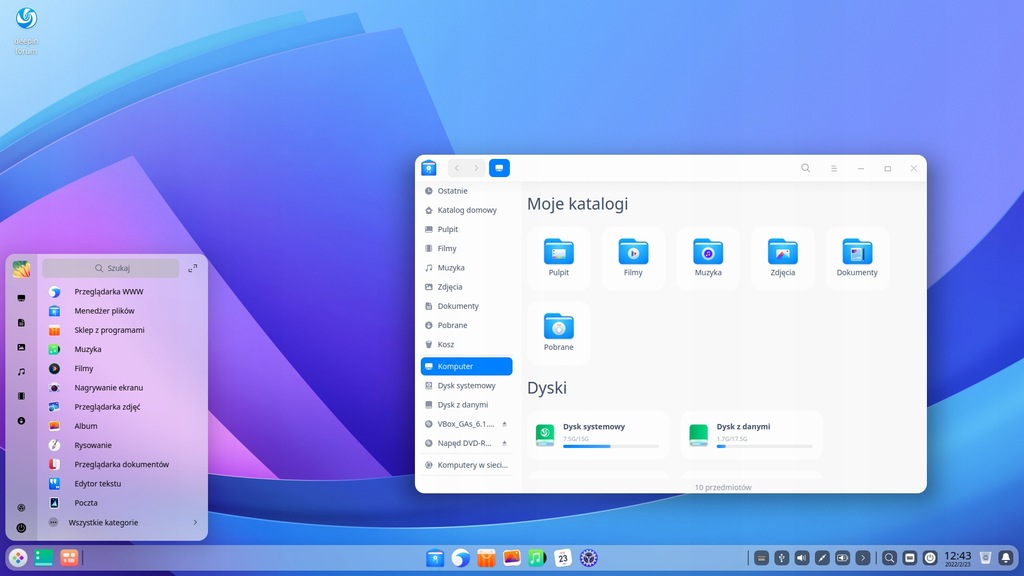Open notifications bell in the dock
Viewport: 1024px width, 576px height.
[1005, 558]
